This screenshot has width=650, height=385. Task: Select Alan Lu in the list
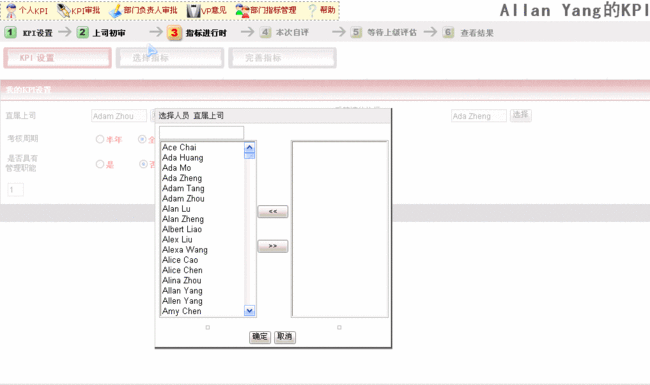click(176, 208)
